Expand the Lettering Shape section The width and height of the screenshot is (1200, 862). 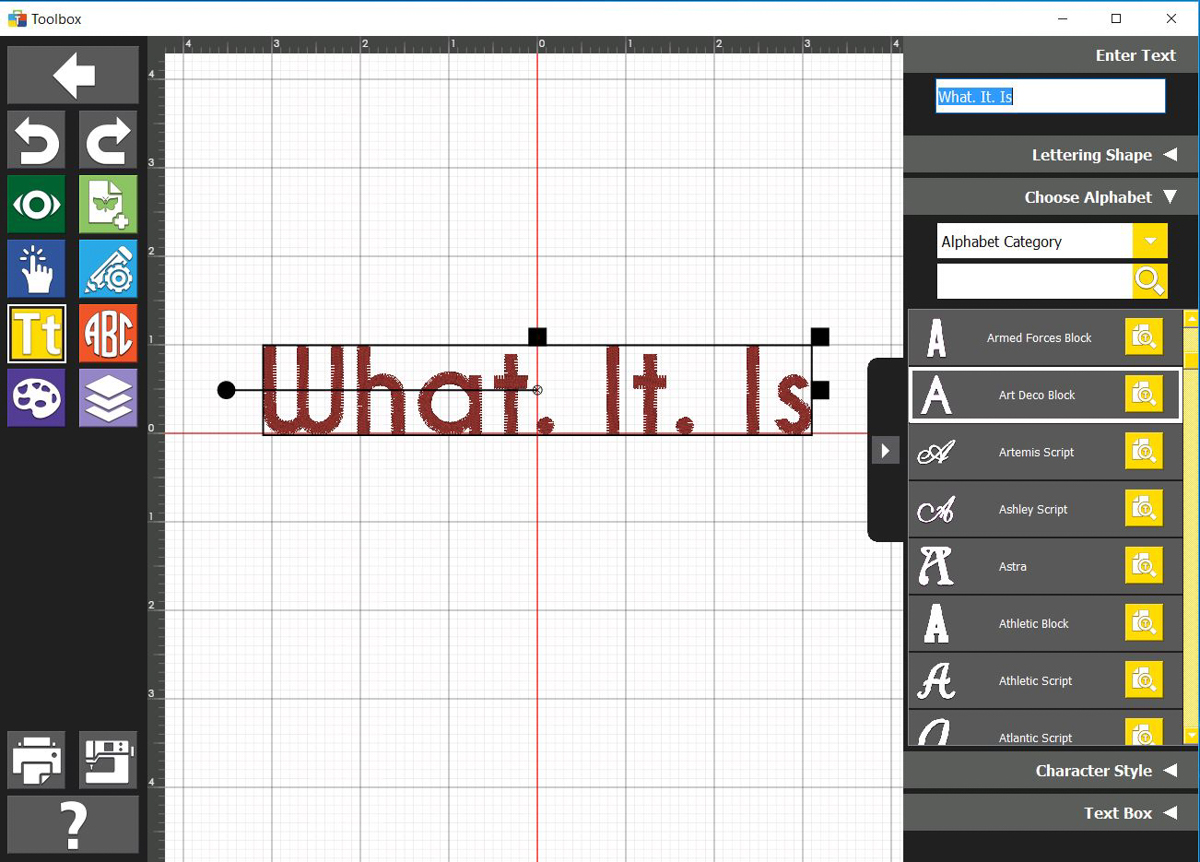[x=1051, y=155]
